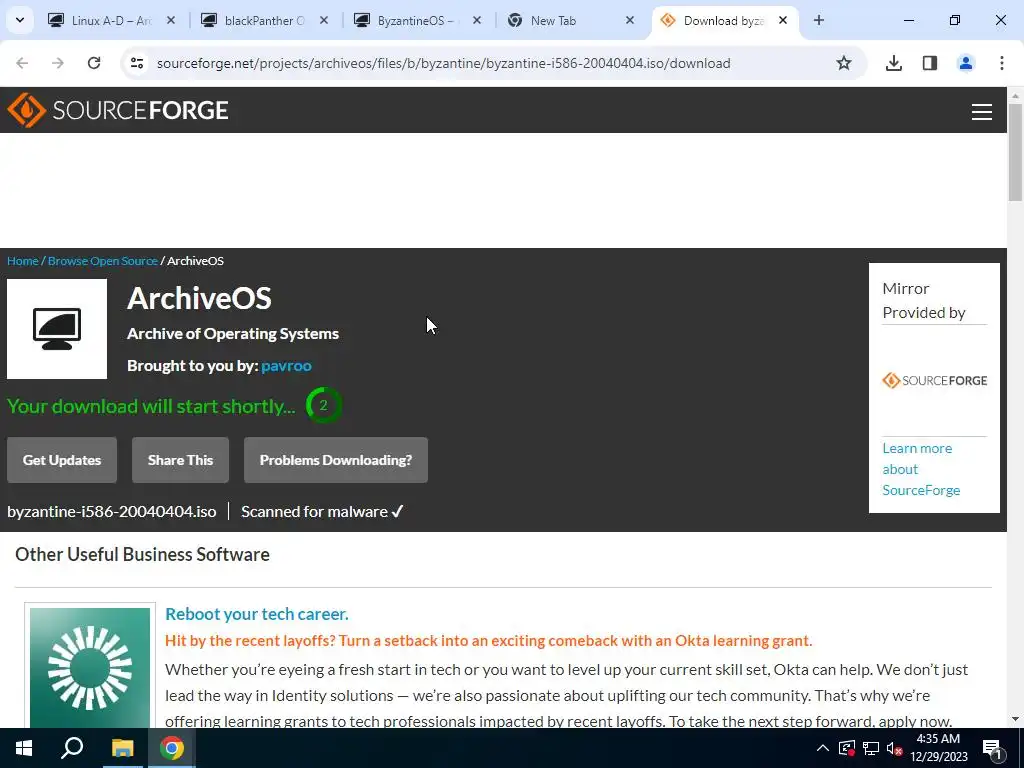Screen dimensions: 1024x768
Task: Open the taskbar clock showing 4:35 AM
Action: coord(938,748)
